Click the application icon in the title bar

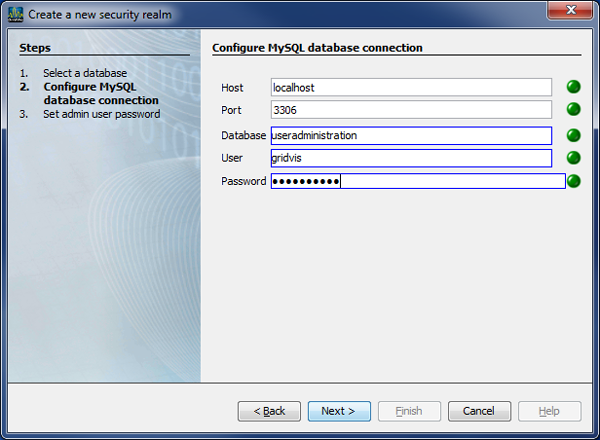16,15
